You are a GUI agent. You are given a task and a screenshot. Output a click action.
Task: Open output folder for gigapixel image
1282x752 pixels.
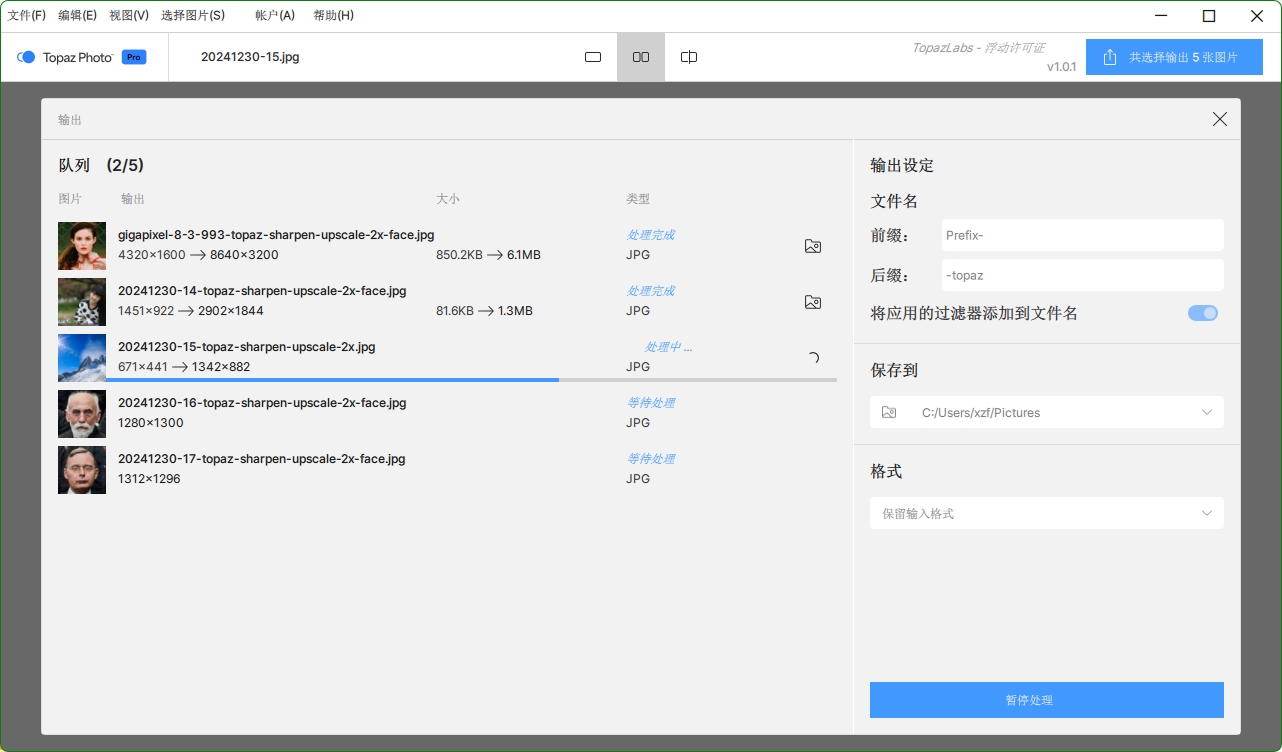pyautogui.click(x=813, y=246)
